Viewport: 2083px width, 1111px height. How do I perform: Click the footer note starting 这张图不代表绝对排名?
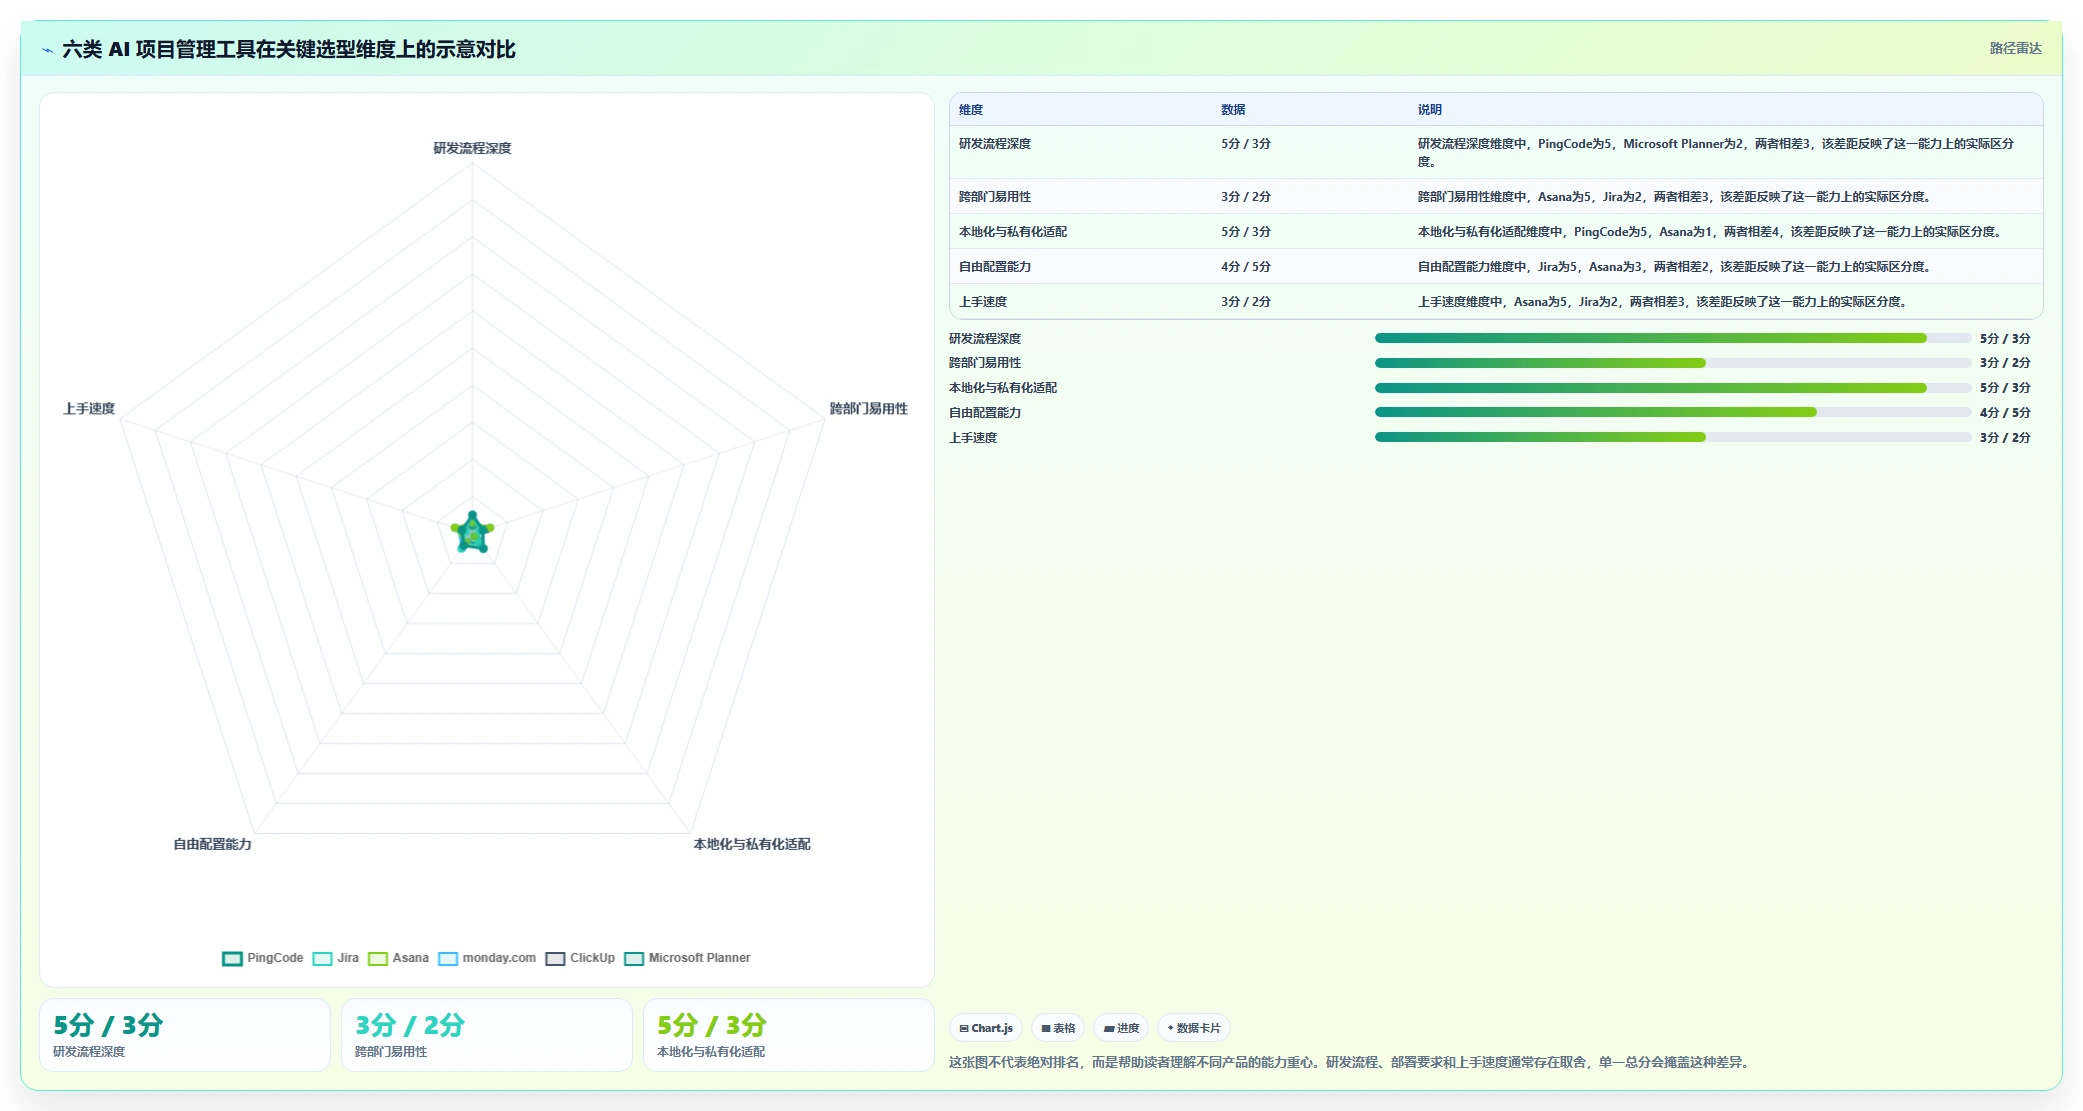coord(1351,1062)
